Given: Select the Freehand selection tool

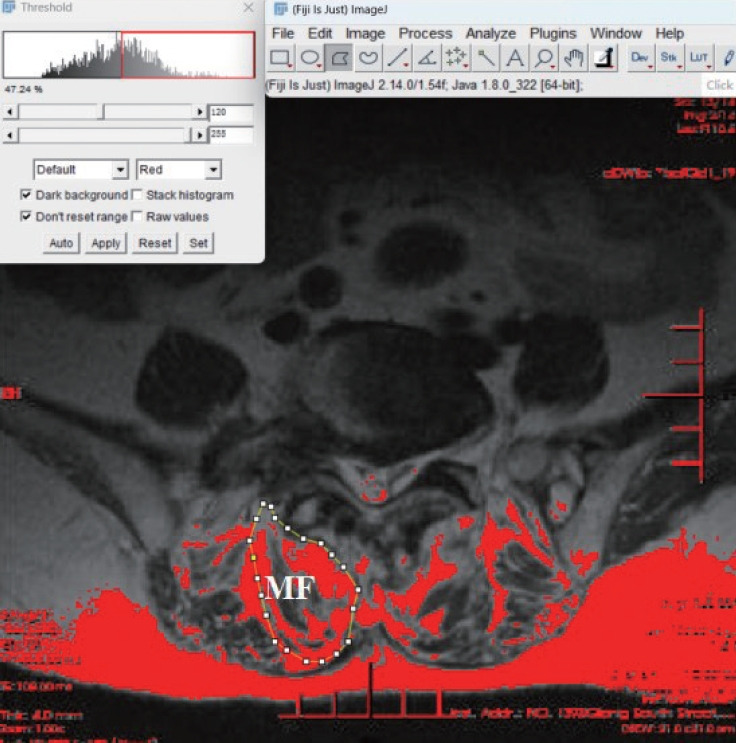Looking at the screenshot, I should [x=368, y=58].
